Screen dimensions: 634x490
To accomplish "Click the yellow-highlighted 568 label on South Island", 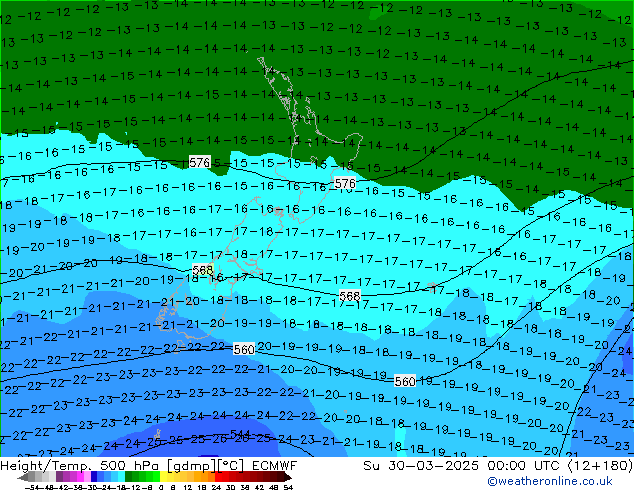I will coord(203,270).
